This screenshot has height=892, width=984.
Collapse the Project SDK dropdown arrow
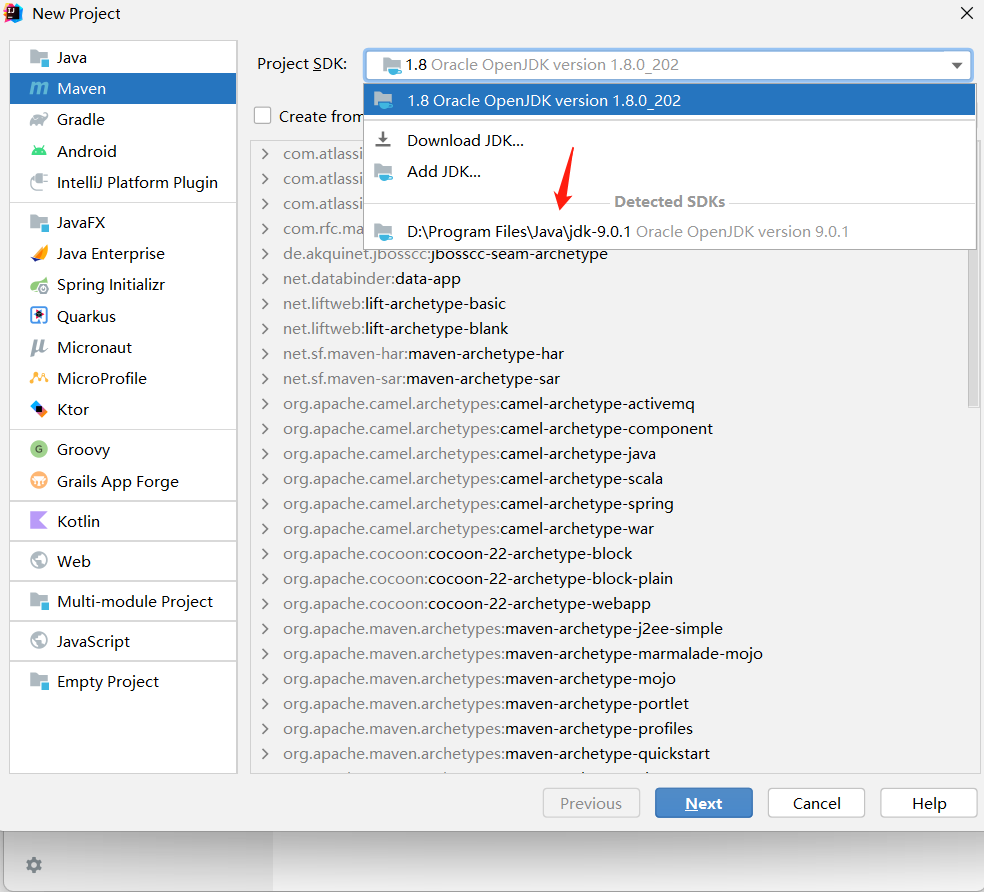[x=956, y=65]
